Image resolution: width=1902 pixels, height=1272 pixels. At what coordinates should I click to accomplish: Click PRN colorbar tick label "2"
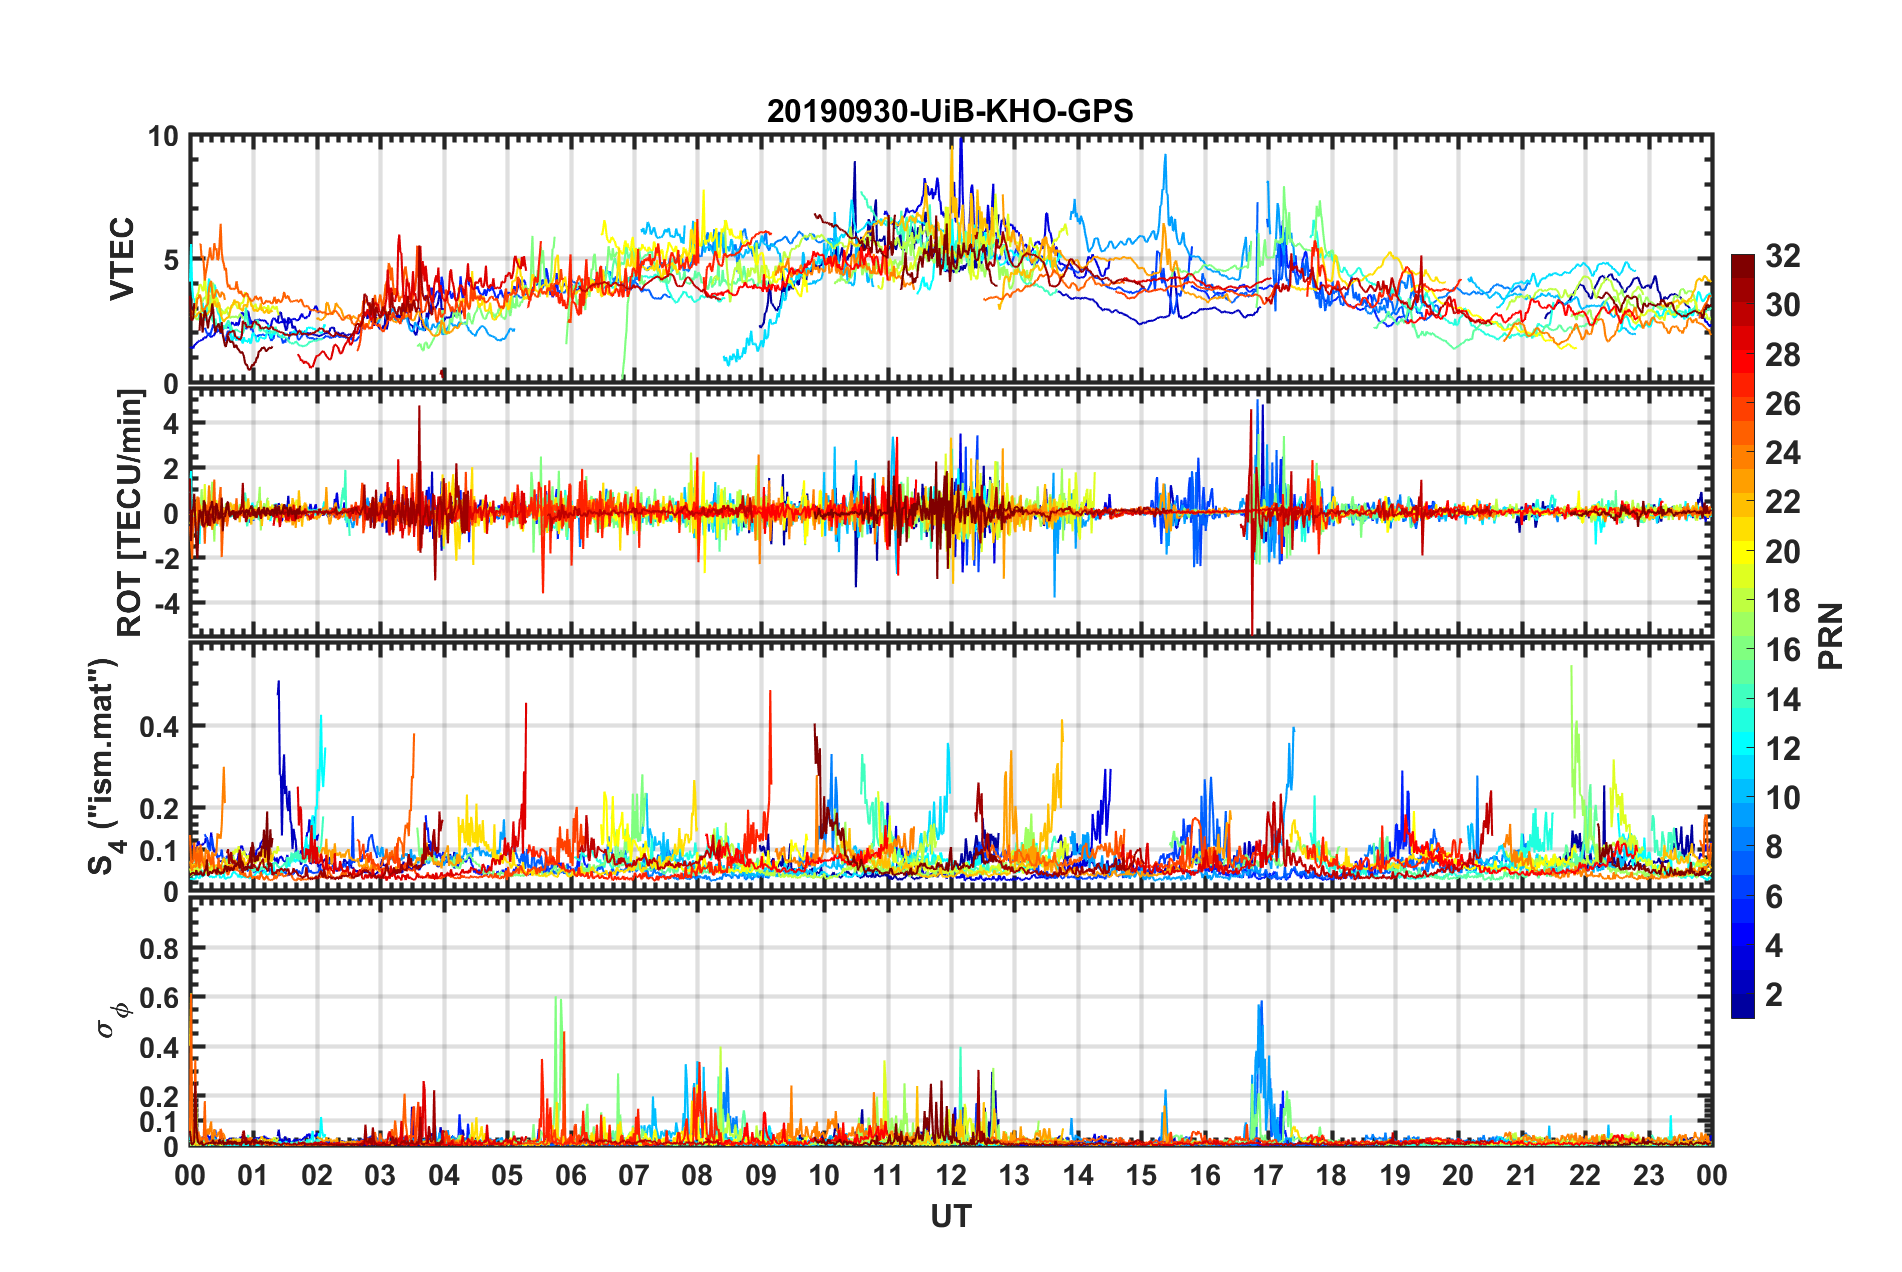[1774, 995]
